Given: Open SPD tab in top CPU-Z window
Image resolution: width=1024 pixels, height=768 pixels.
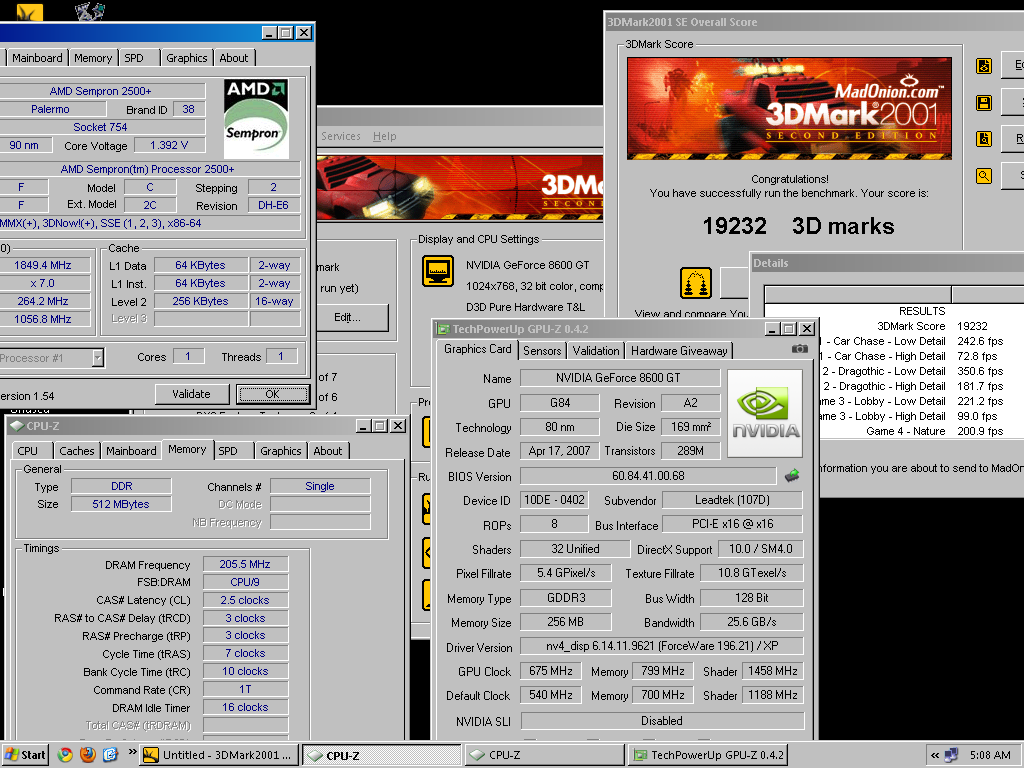Looking at the screenshot, I should (x=134, y=57).
